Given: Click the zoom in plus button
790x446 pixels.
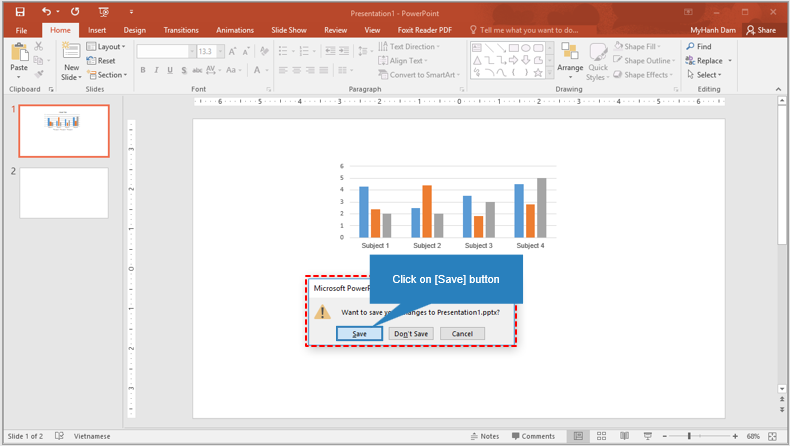Looking at the screenshot, I should (x=735, y=436).
